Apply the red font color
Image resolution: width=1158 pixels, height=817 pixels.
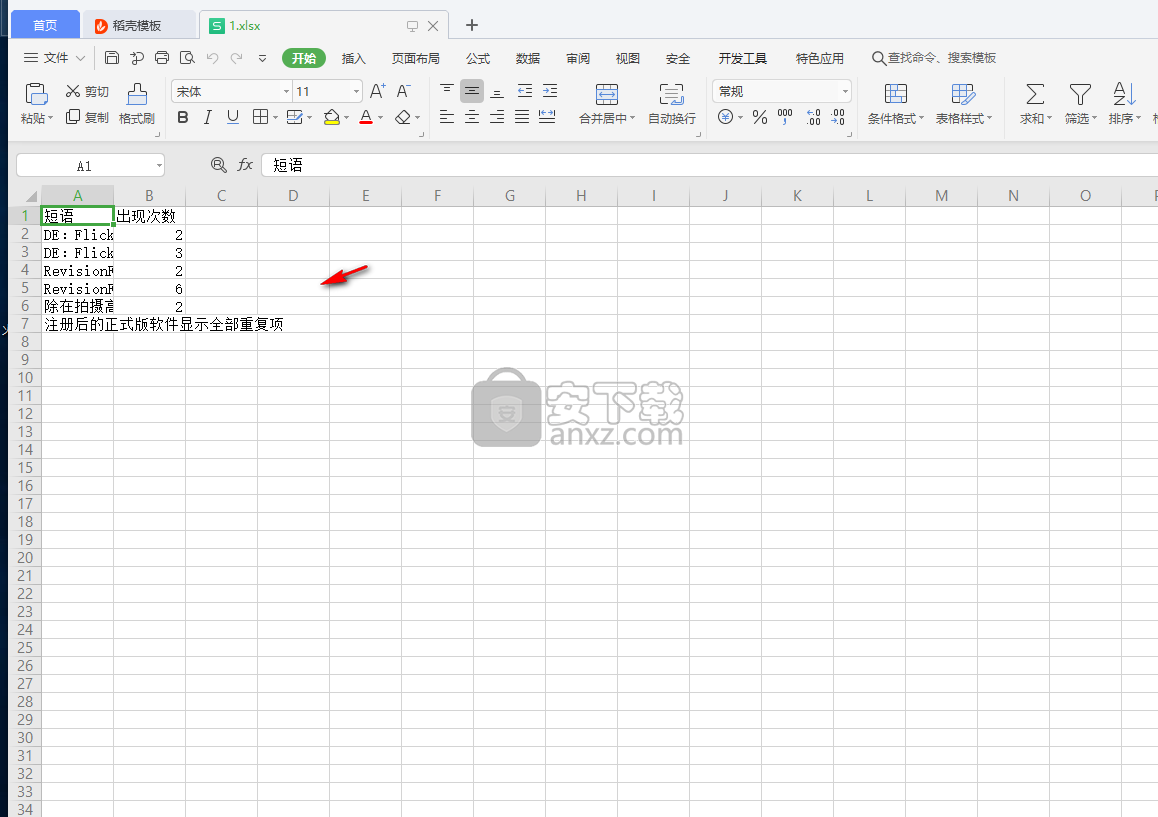tap(366, 117)
